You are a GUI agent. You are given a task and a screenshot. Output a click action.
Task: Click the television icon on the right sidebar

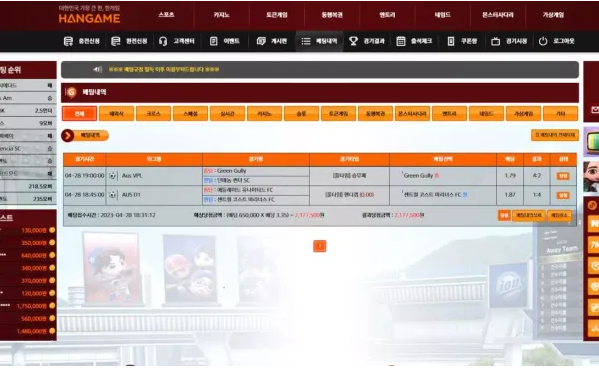click(x=592, y=141)
